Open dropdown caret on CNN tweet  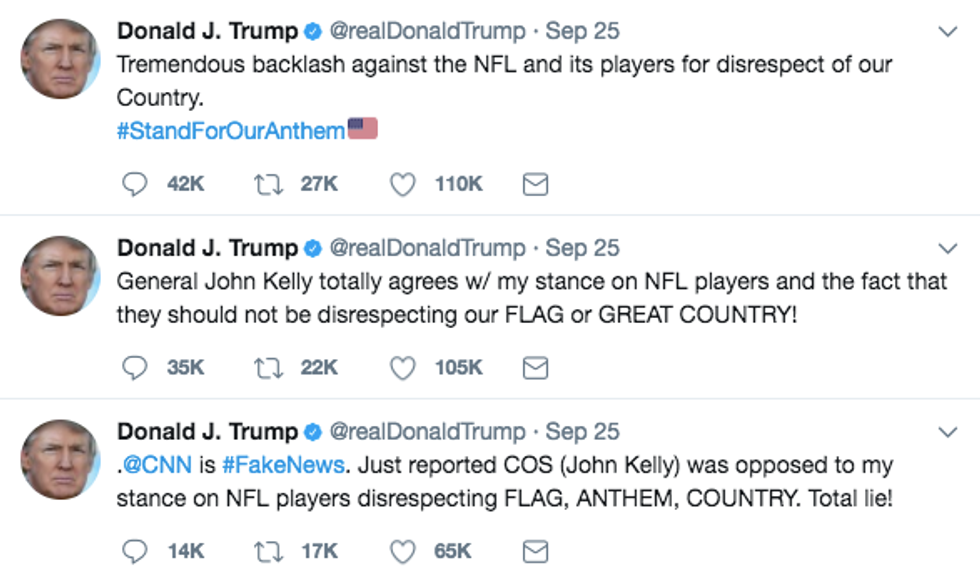click(947, 432)
